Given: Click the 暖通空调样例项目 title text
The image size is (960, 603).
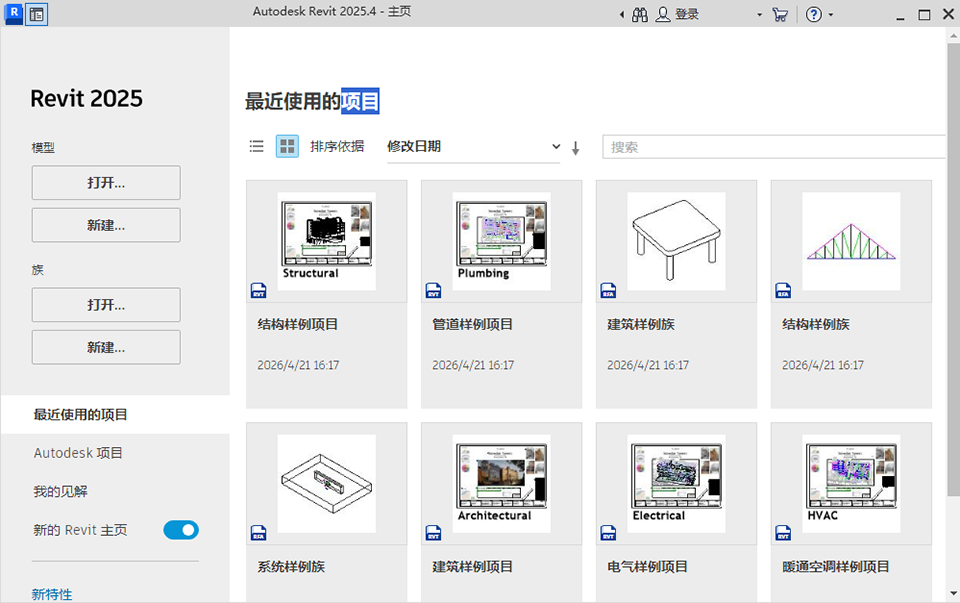Looking at the screenshot, I should click(836, 567).
